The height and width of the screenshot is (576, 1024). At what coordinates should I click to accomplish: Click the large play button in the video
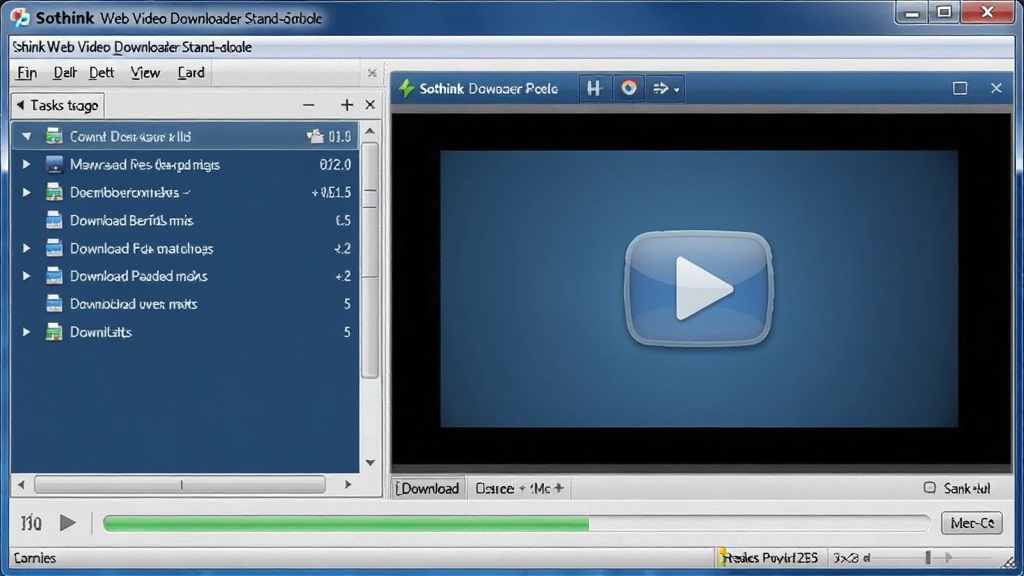pyautogui.click(x=699, y=288)
